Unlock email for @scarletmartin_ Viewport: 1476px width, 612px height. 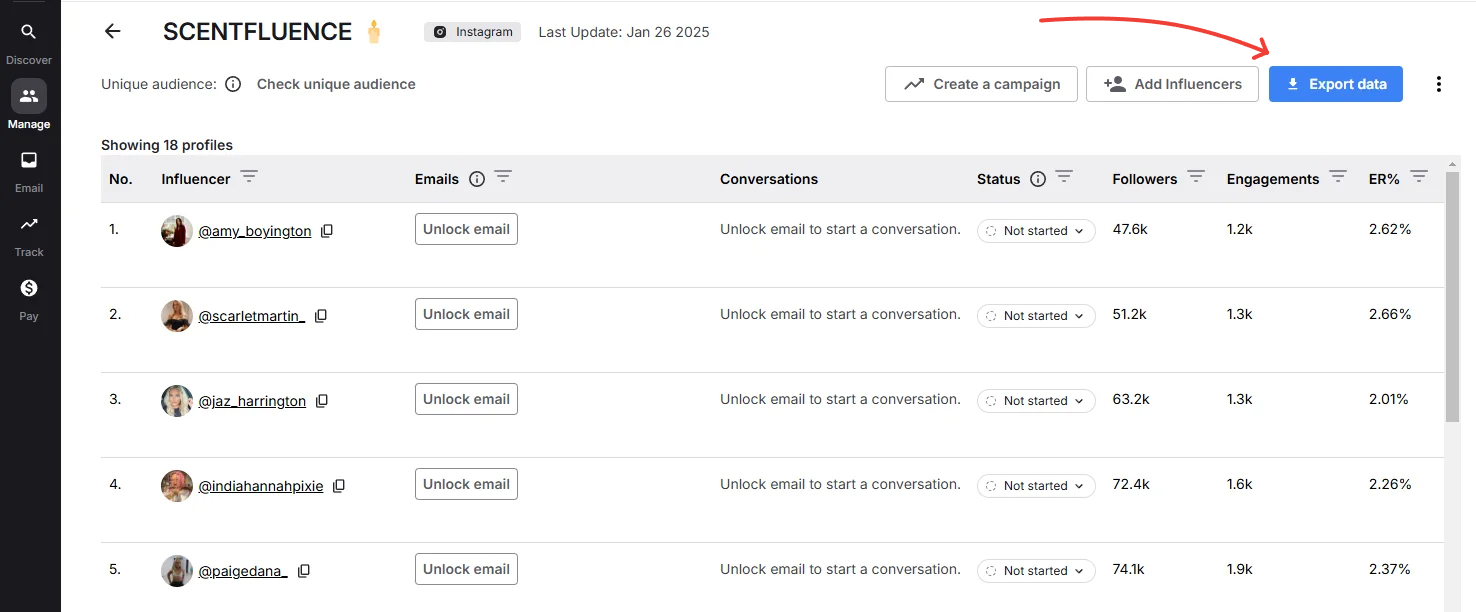(x=466, y=314)
